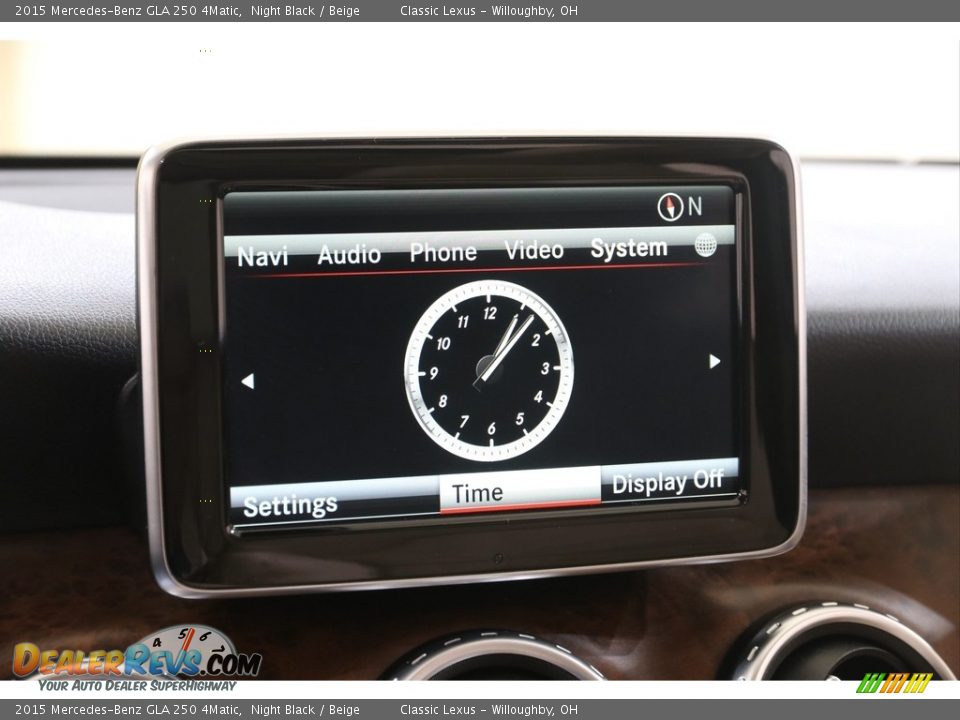Switch to the Video menu

pyautogui.click(x=534, y=250)
